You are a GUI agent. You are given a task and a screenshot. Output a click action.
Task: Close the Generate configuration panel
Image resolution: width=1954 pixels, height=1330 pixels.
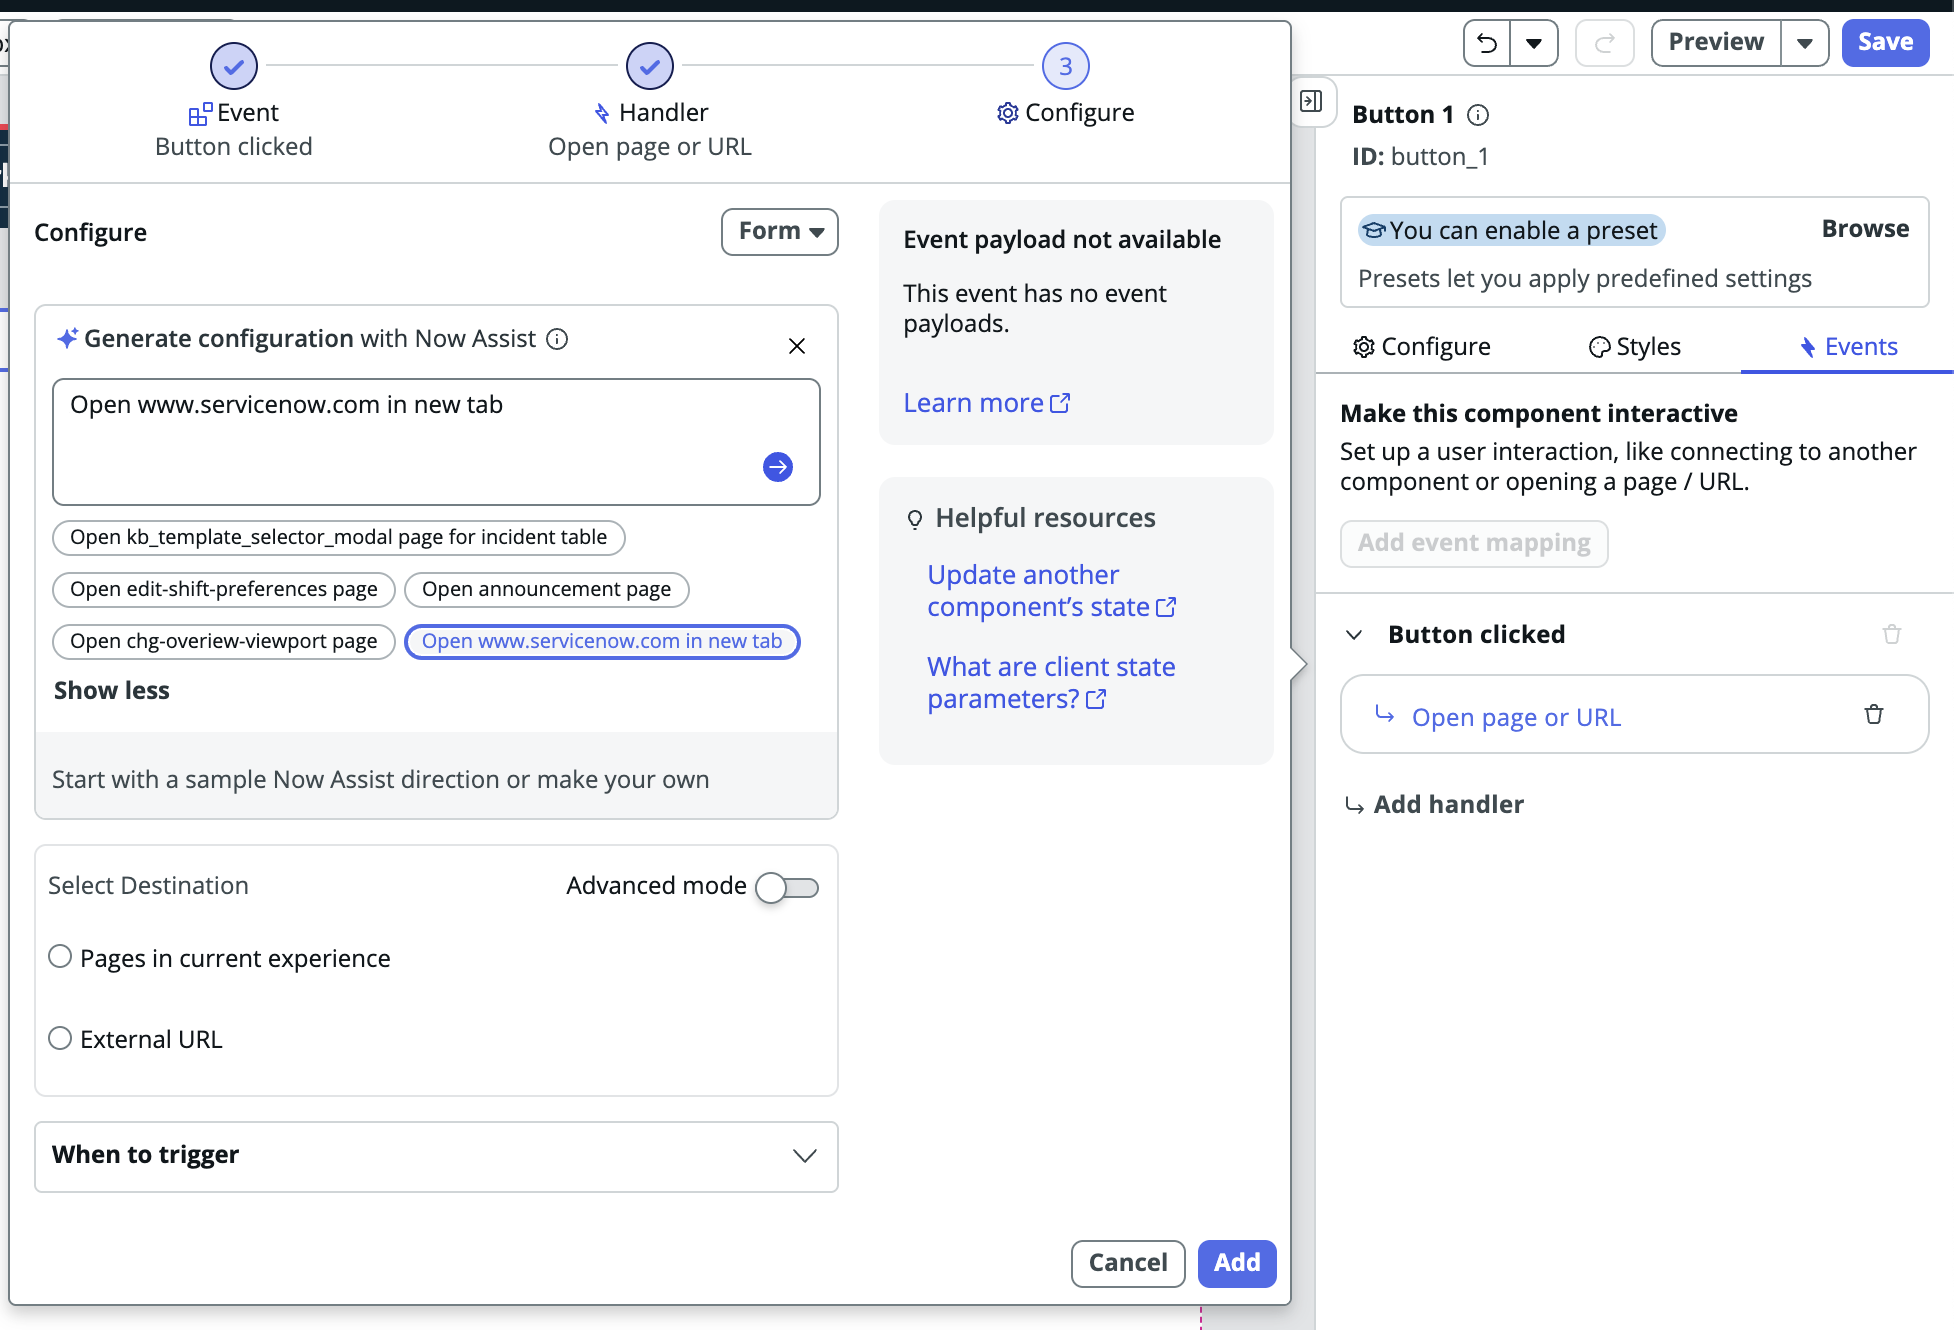click(x=797, y=346)
